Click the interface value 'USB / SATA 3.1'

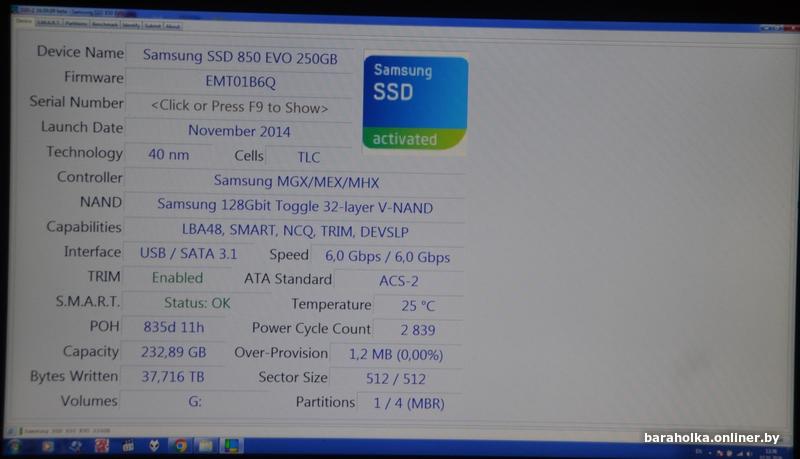coord(188,253)
